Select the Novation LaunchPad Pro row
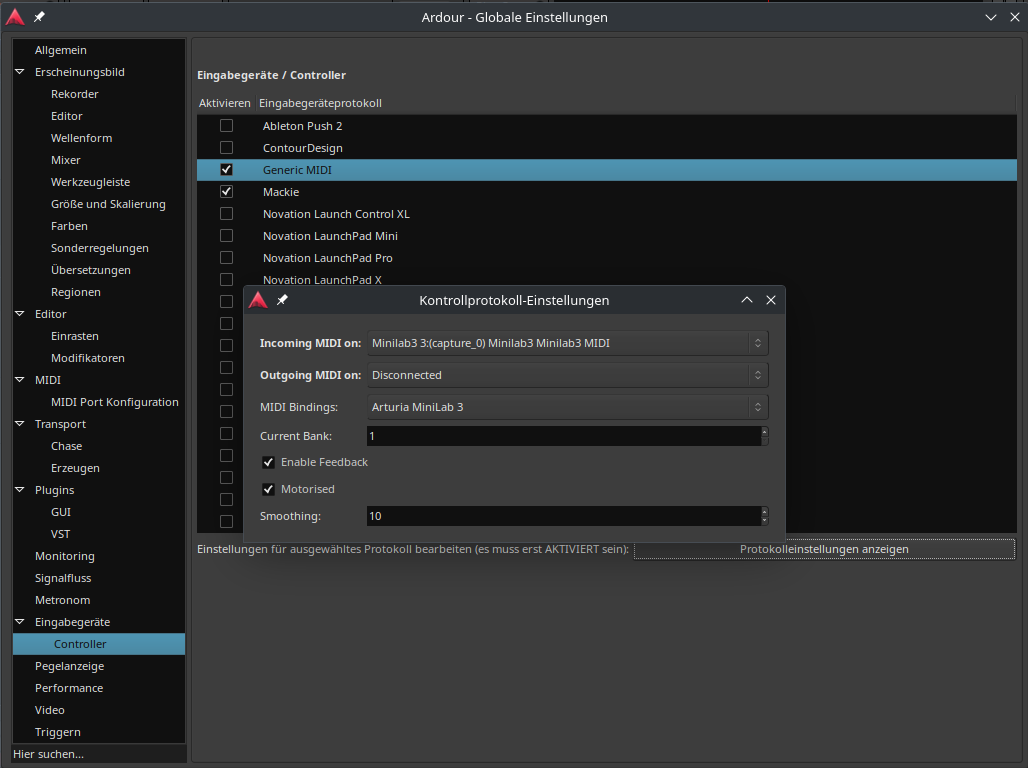Image resolution: width=1028 pixels, height=768 pixels. [x=606, y=258]
